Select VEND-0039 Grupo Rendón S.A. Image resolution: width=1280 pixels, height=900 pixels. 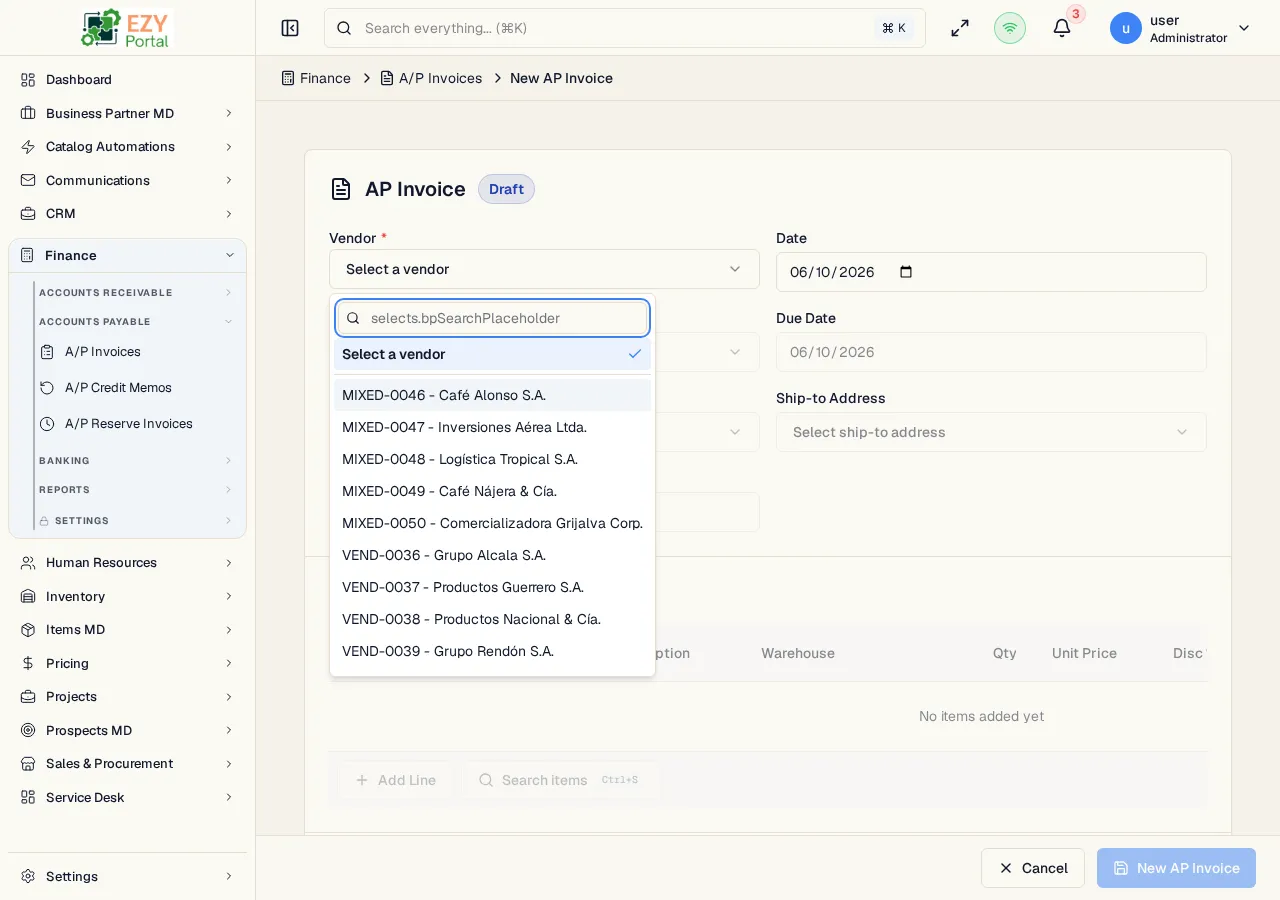pos(492,651)
